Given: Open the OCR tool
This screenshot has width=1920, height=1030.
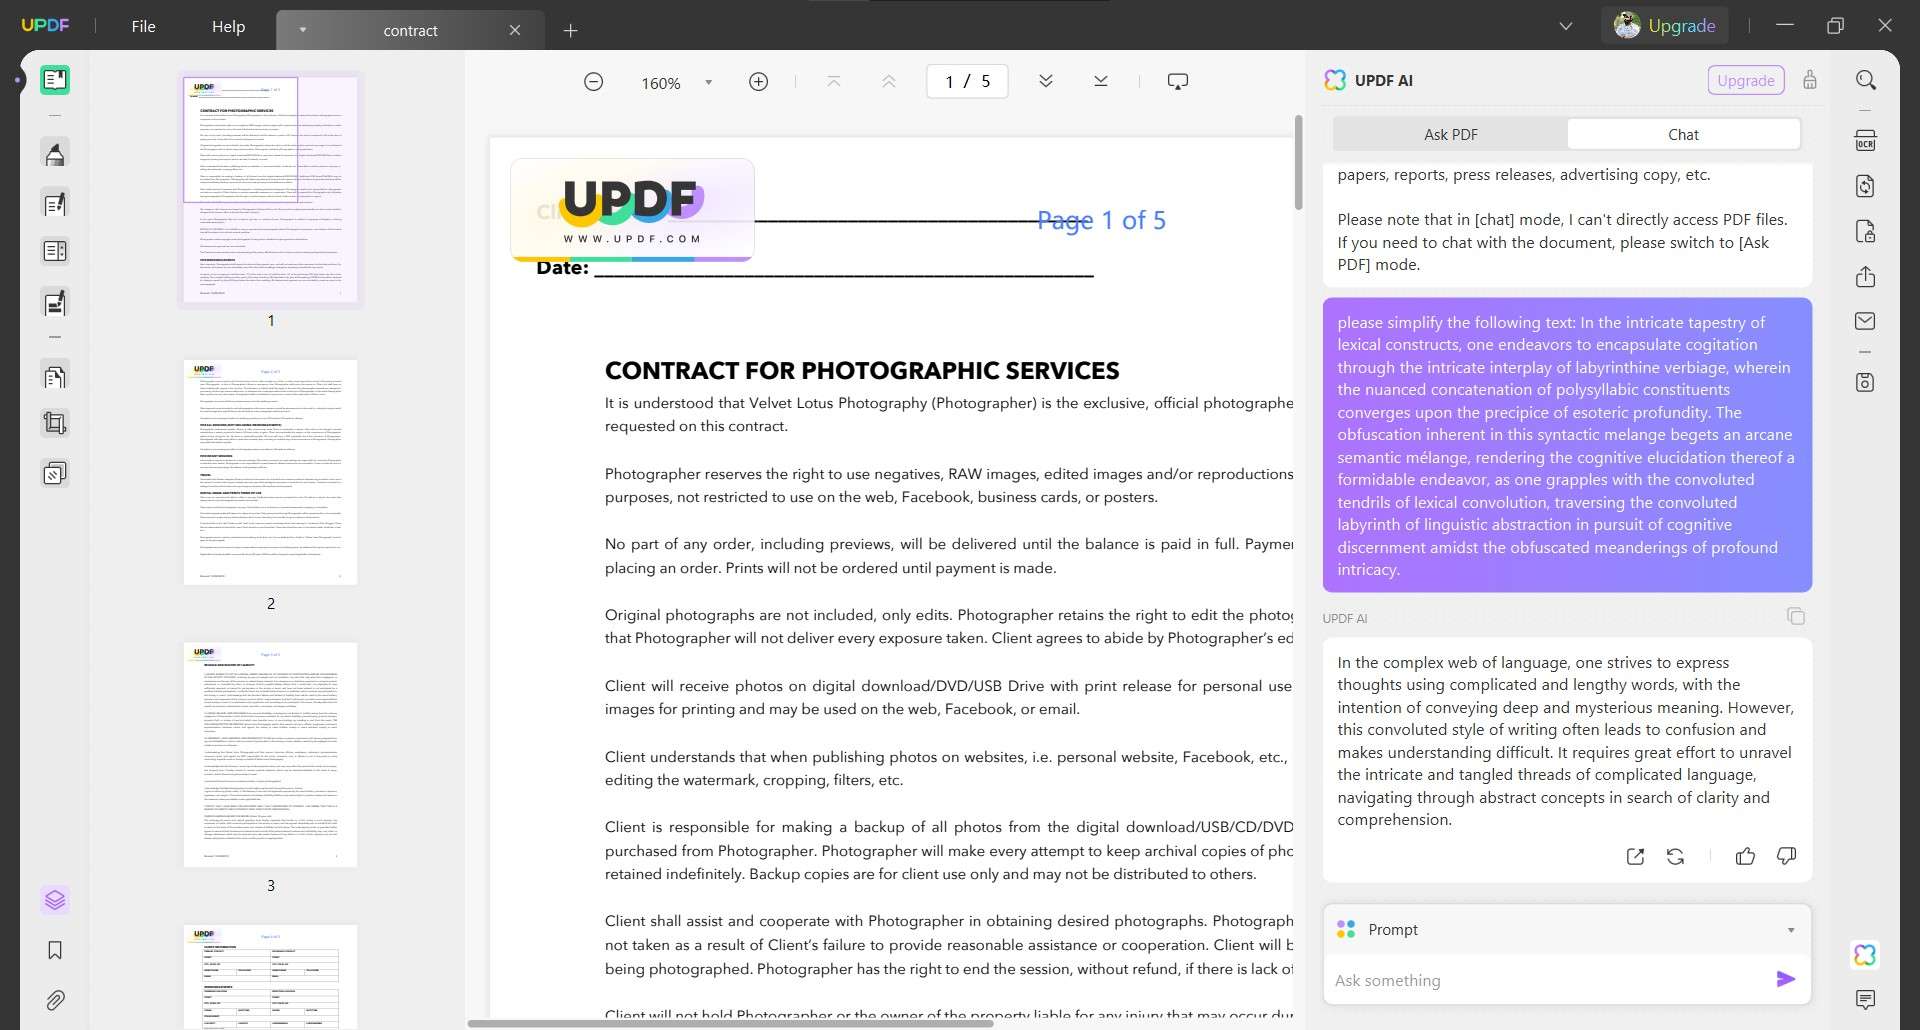Looking at the screenshot, I should [1866, 140].
